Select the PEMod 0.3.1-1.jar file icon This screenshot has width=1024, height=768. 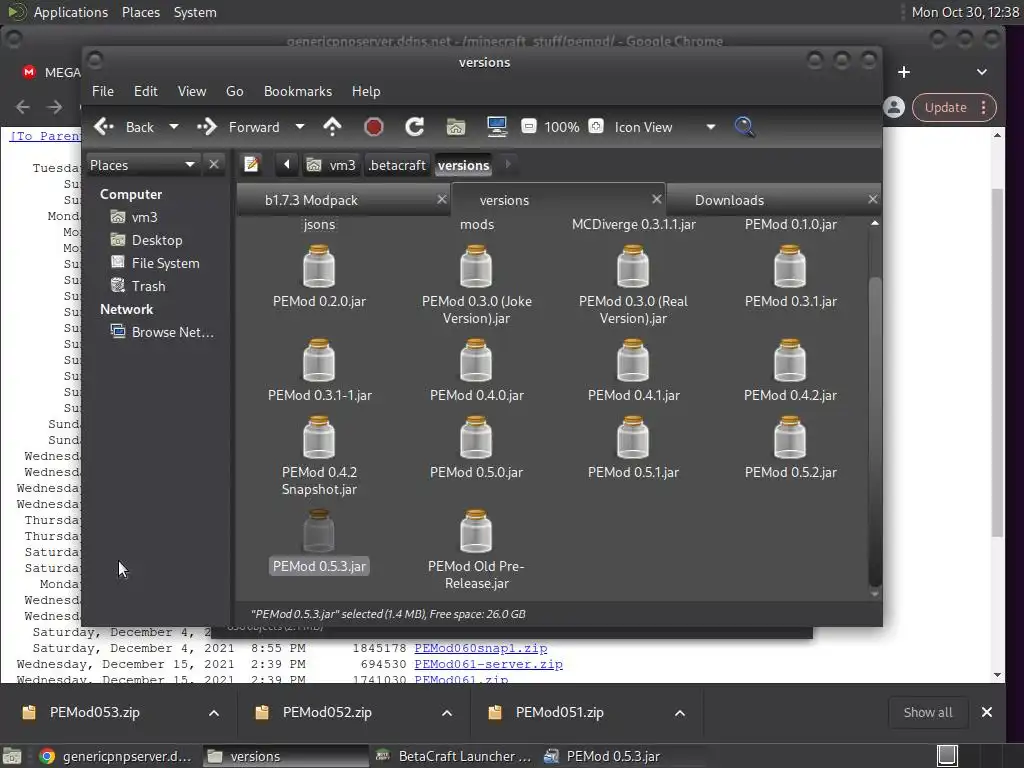point(319,360)
